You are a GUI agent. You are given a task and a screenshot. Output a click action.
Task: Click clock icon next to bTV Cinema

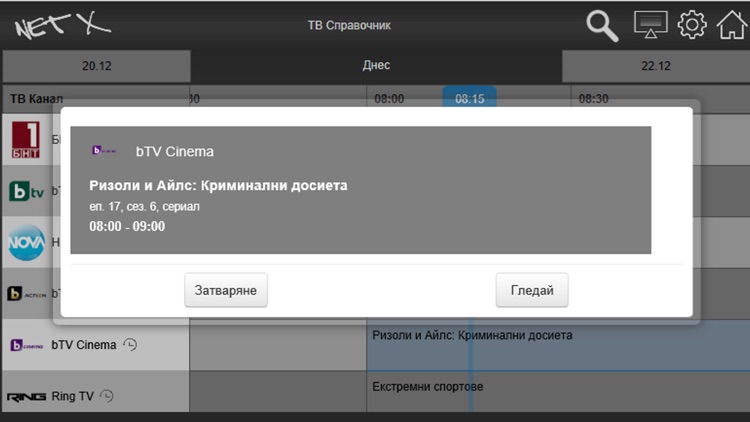pos(130,344)
